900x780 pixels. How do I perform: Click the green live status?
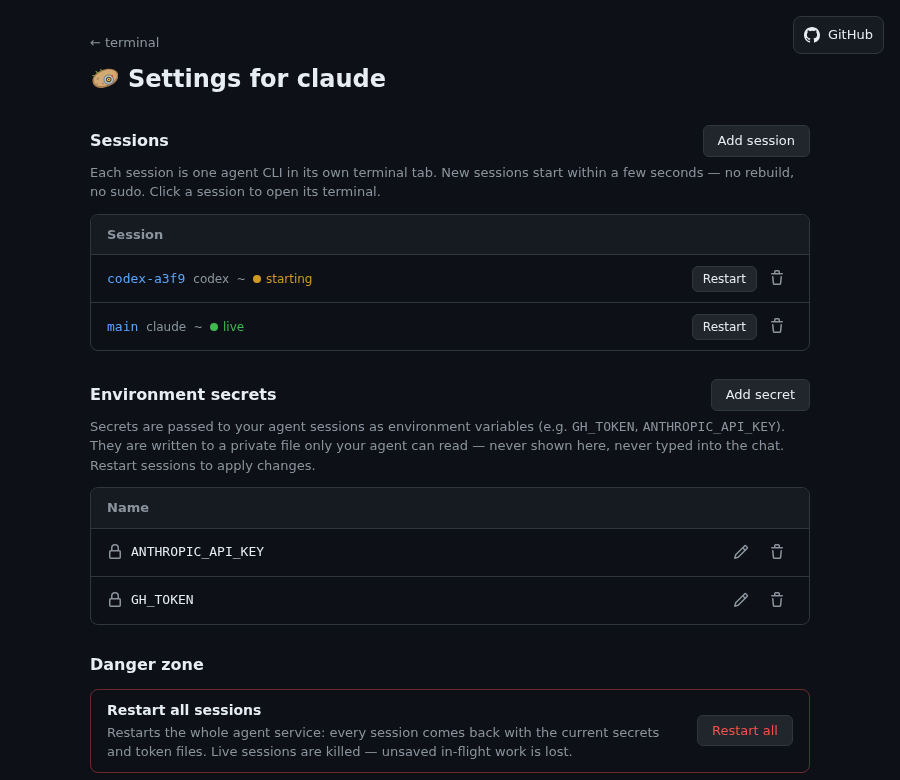tap(227, 327)
